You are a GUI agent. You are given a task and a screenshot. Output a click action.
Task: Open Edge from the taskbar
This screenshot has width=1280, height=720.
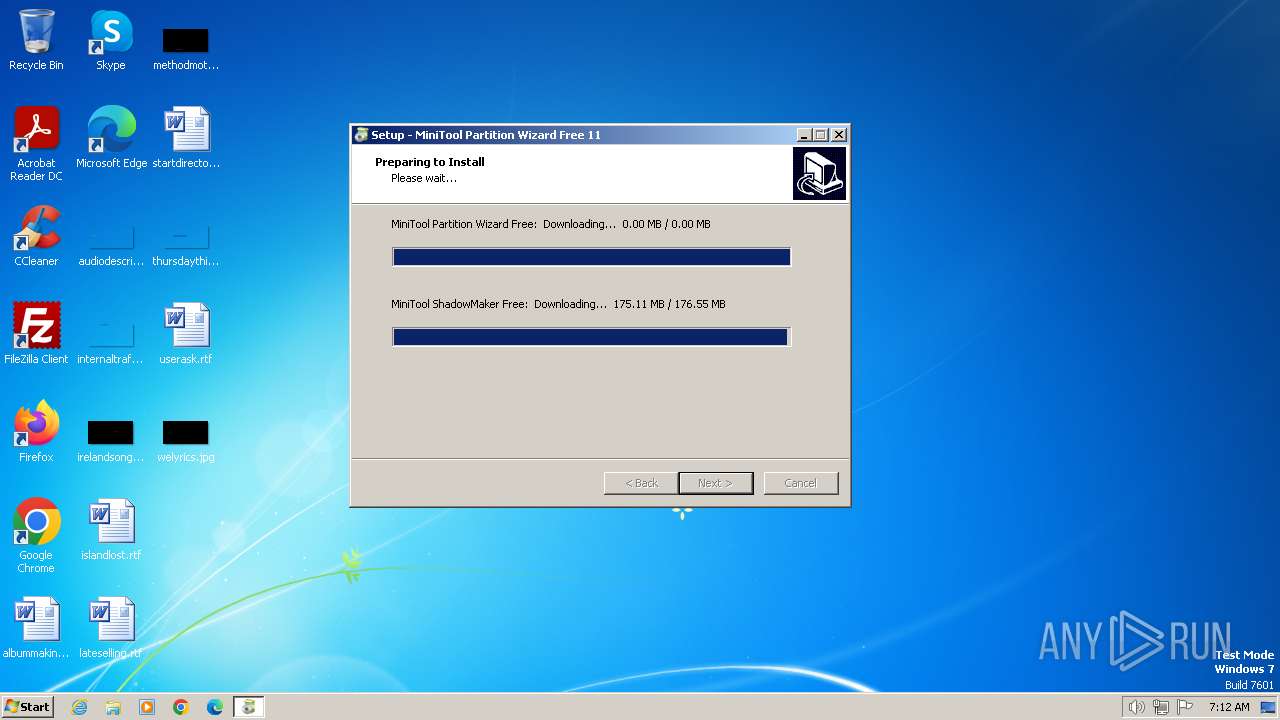[215, 707]
